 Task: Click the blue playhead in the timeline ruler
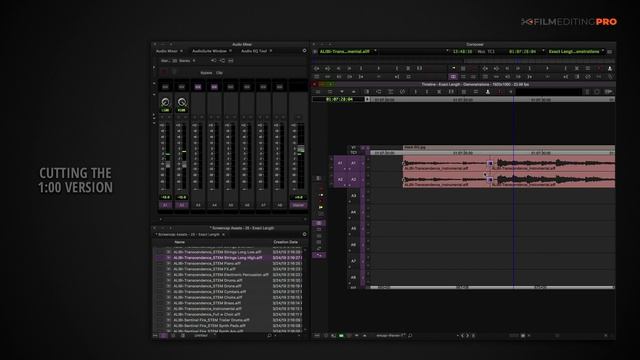[x=513, y=99]
